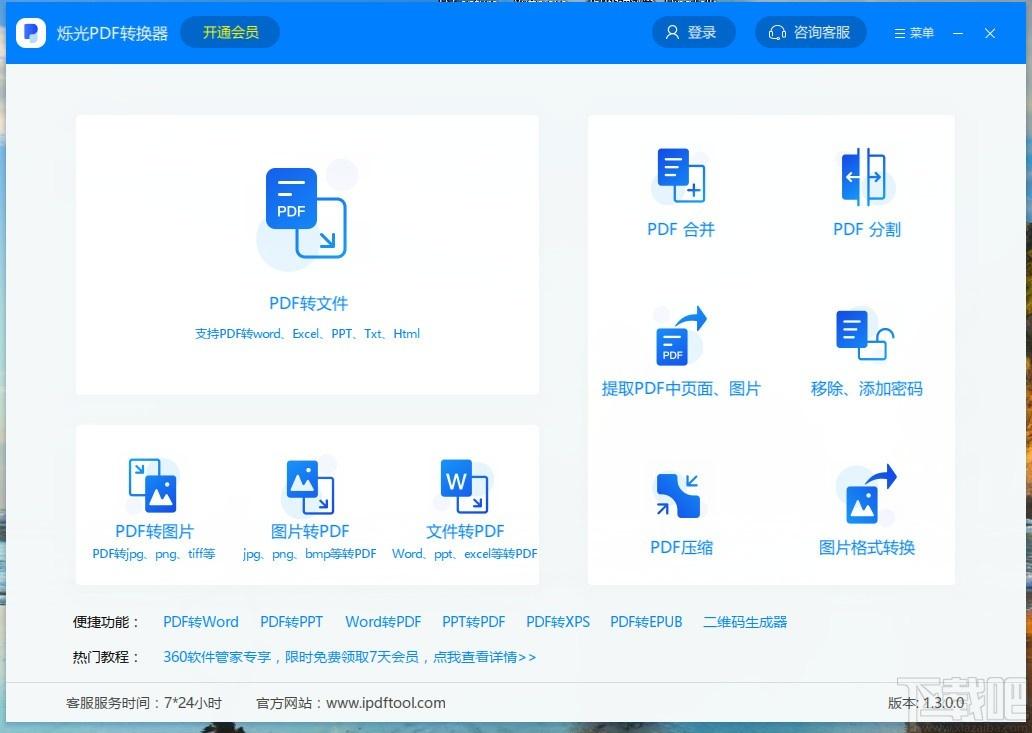Click the 文件转PDF label text
1032x733 pixels.
465,531
